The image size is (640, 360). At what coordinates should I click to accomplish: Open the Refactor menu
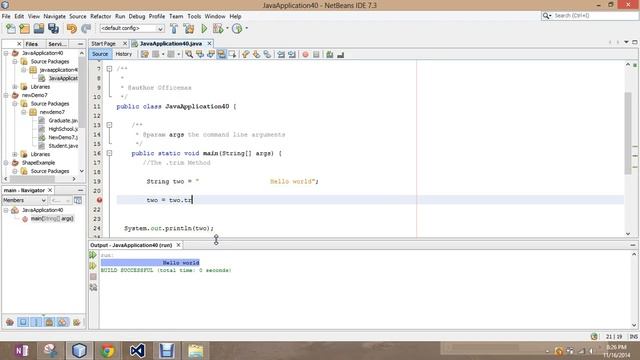100,16
